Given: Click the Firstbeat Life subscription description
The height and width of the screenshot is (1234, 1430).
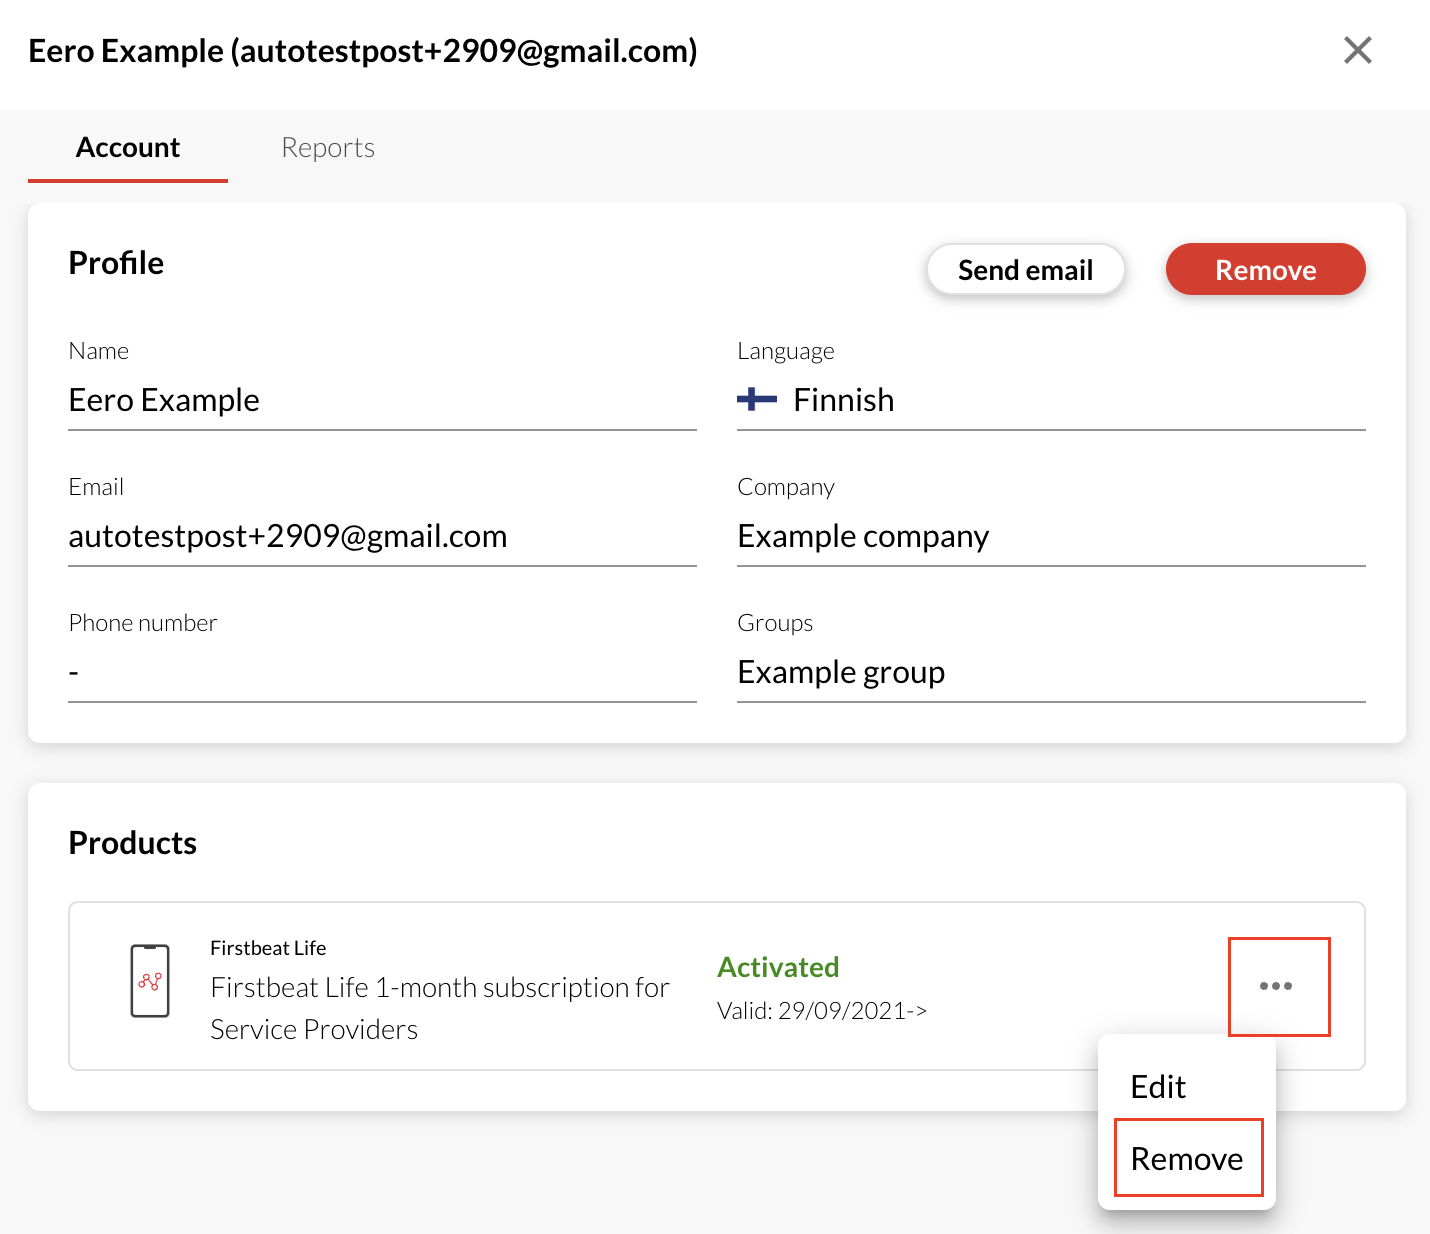Looking at the screenshot, I should [x=440, y=1008].
